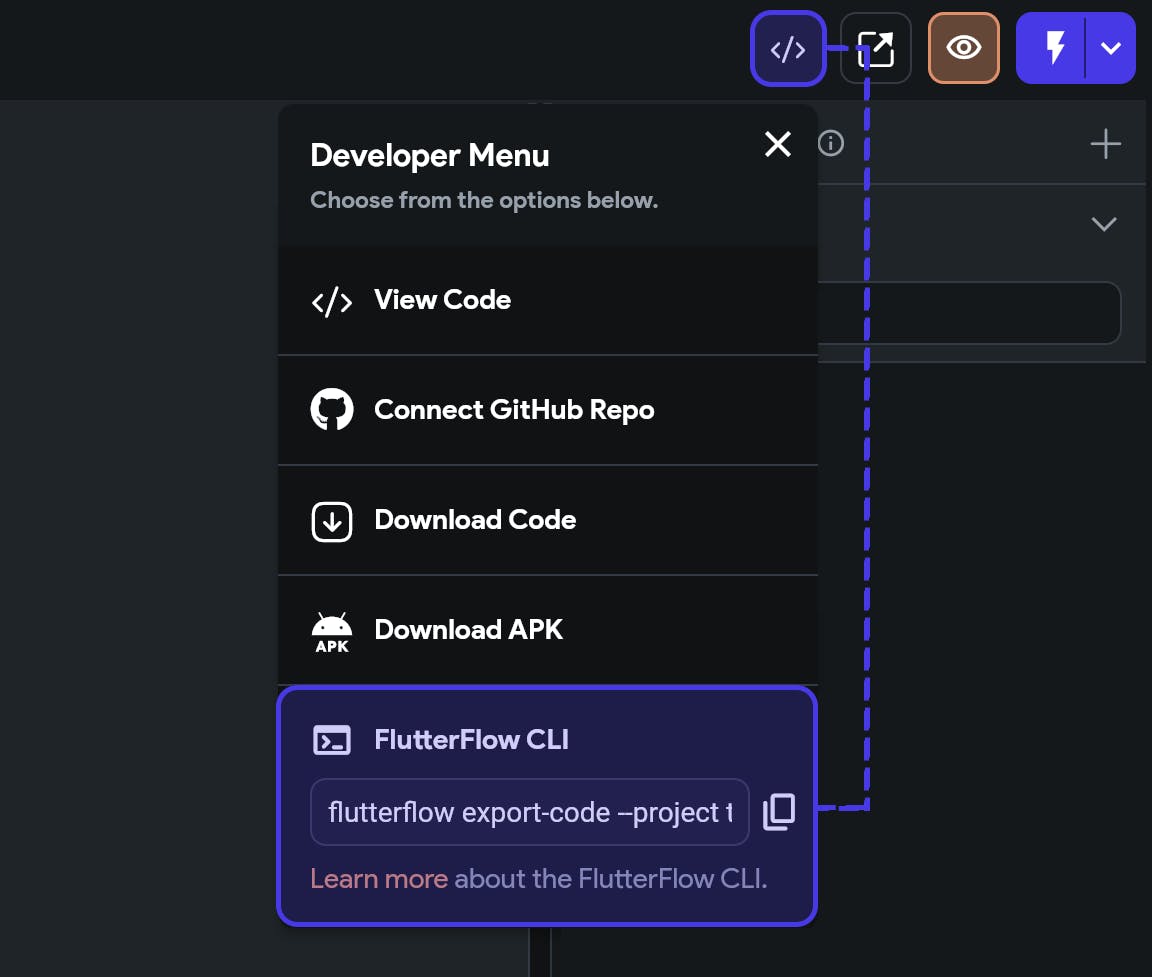Image resolution: width=1152 pixels, height=977 pixels.
Task: Click the FlutterFlow CLI terminal icon
Action: [x=332, y=740]
